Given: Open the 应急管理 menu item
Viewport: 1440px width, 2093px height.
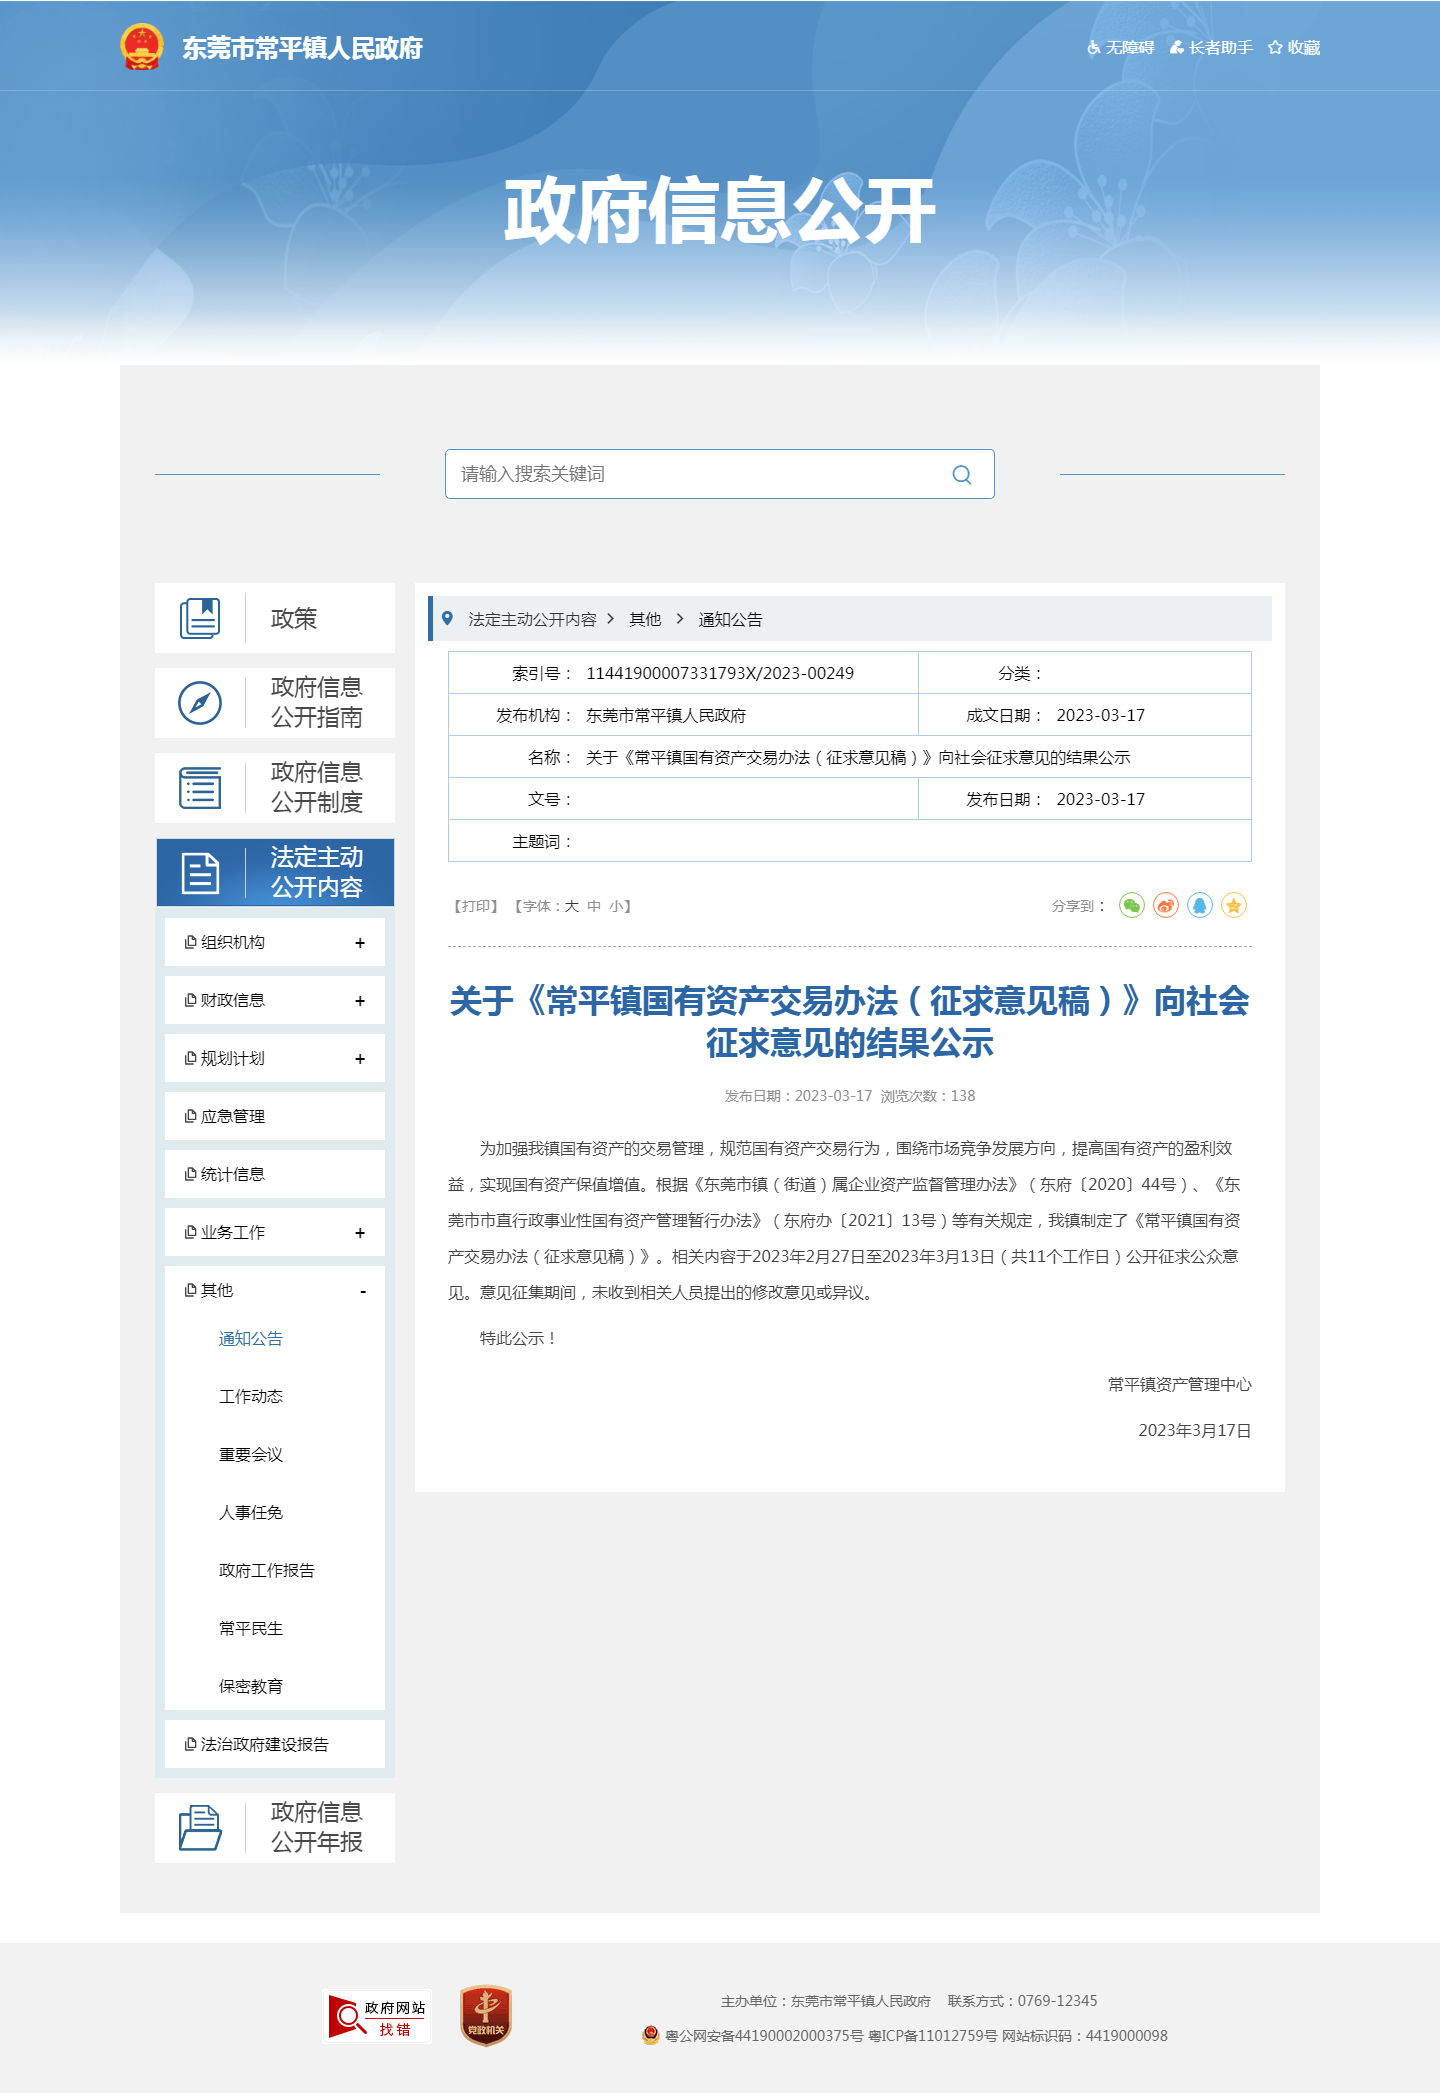Looking at the screenshot, I should click(275, 1116).
